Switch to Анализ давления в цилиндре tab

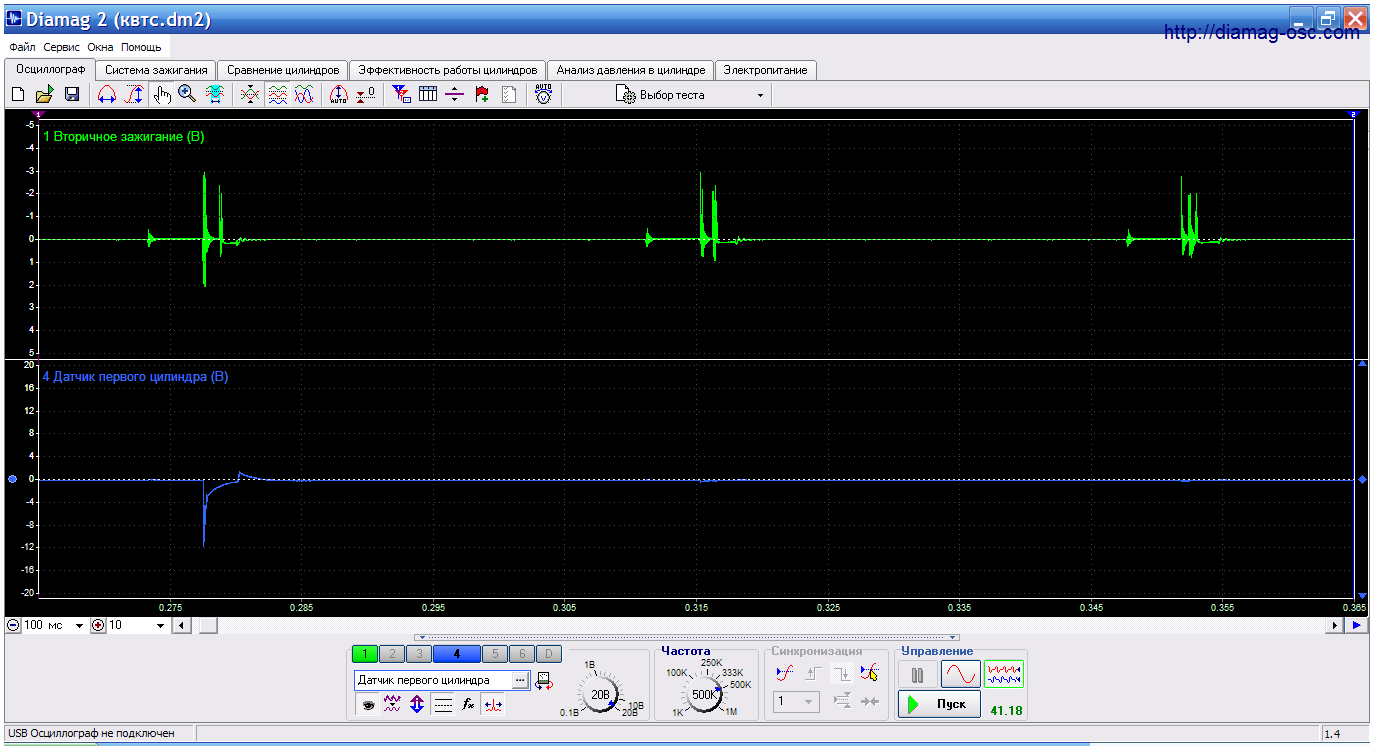(x=631, y=70)
